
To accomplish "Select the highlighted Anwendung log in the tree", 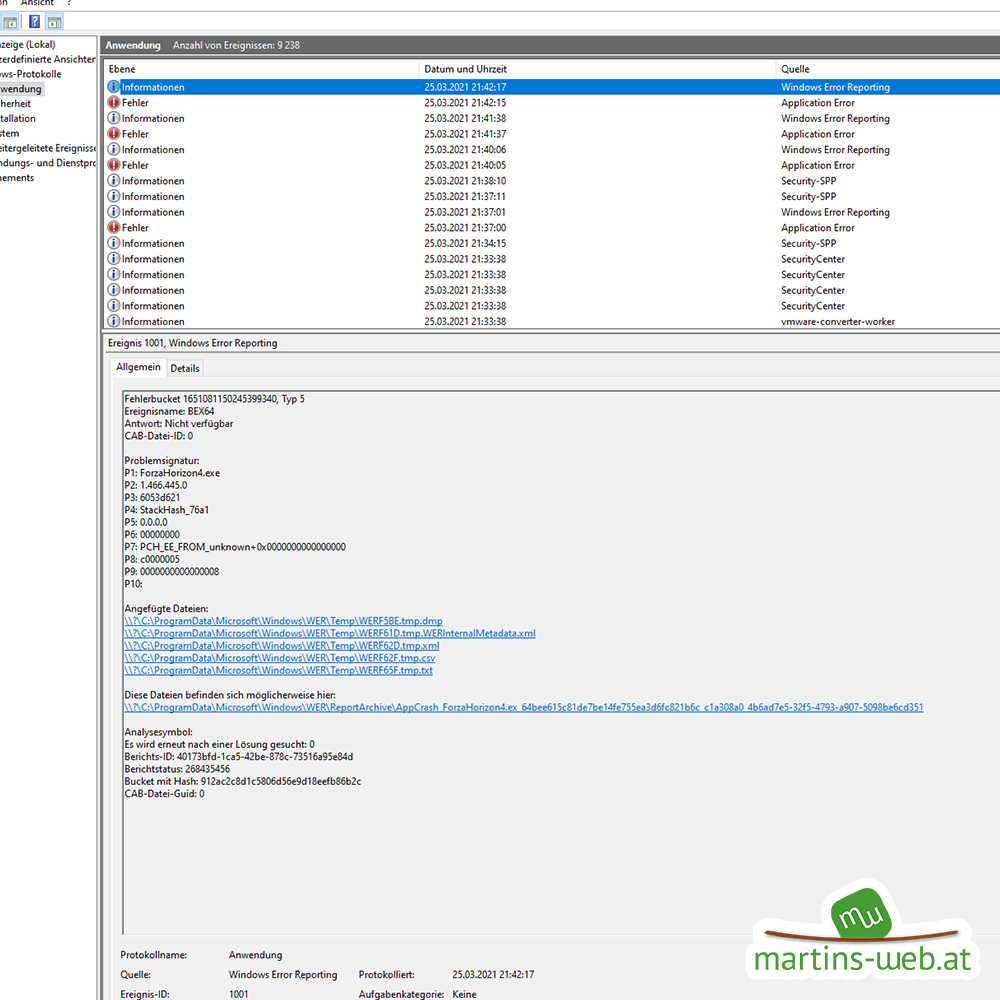I will click(x=21, y=89).
